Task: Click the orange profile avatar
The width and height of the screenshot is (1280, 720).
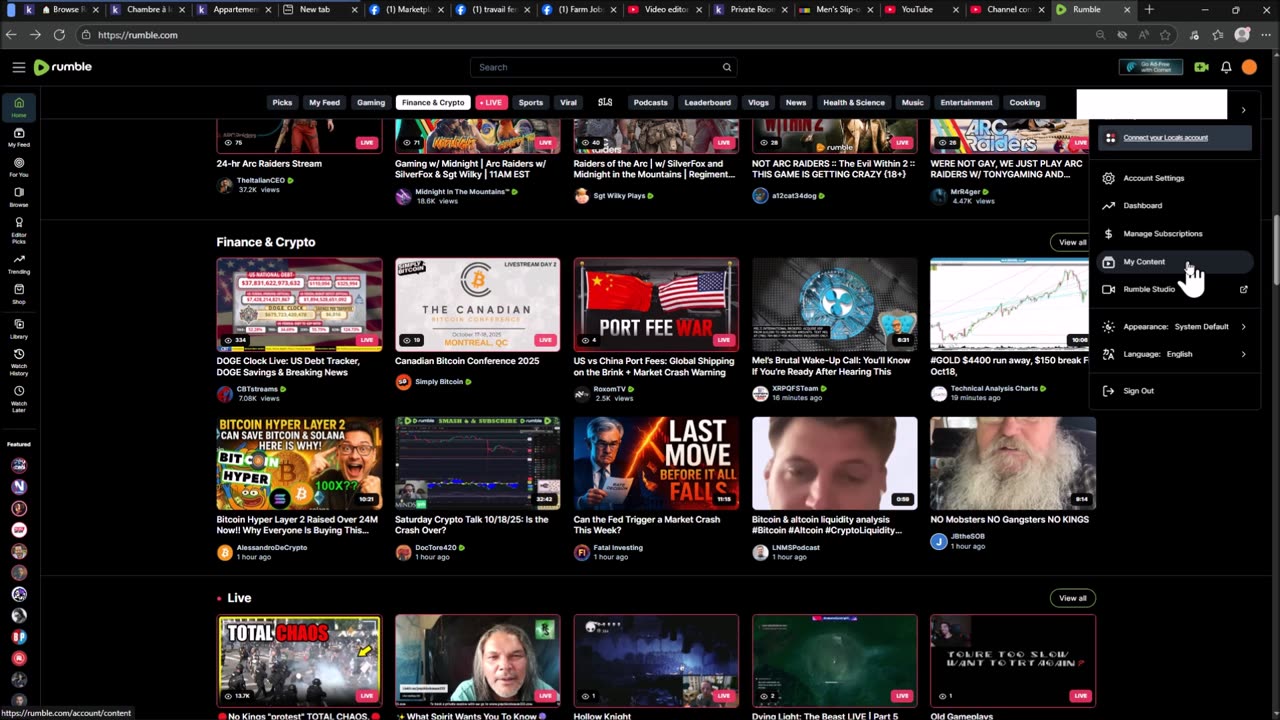Action: pos(1249,67)
